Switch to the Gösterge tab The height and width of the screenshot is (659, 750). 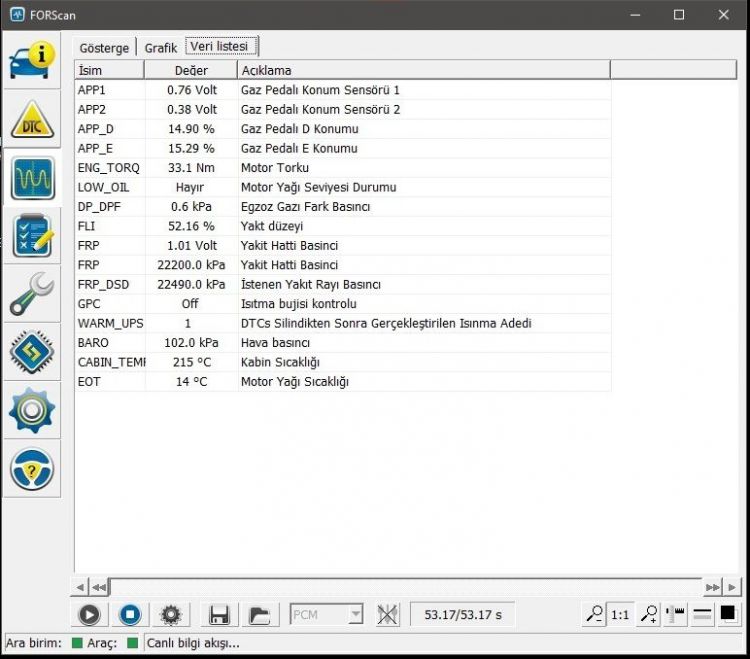[104, 48]
